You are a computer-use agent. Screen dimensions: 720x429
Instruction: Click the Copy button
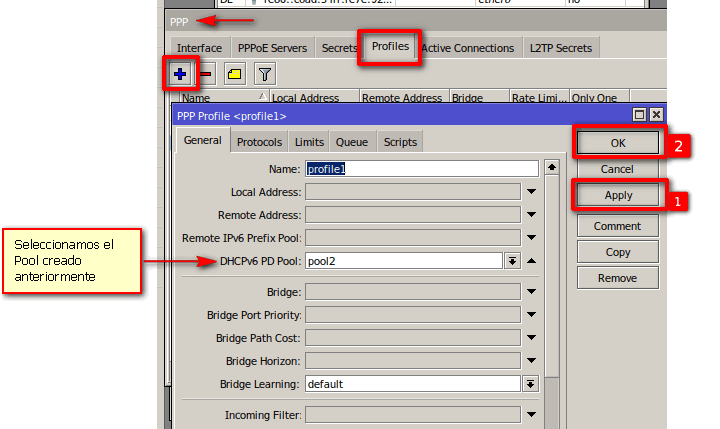(617, 252)
